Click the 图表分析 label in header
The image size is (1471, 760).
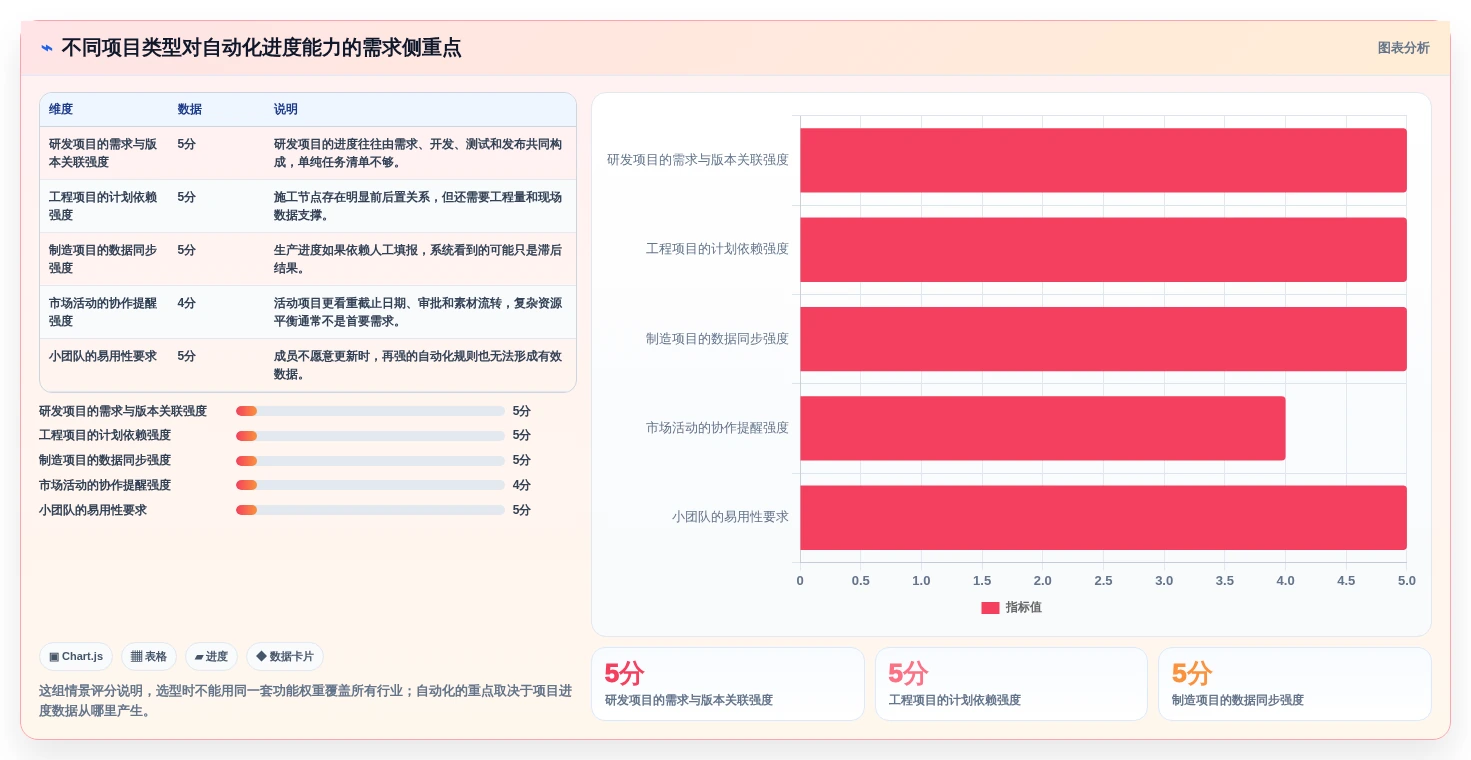point(1403,48)
